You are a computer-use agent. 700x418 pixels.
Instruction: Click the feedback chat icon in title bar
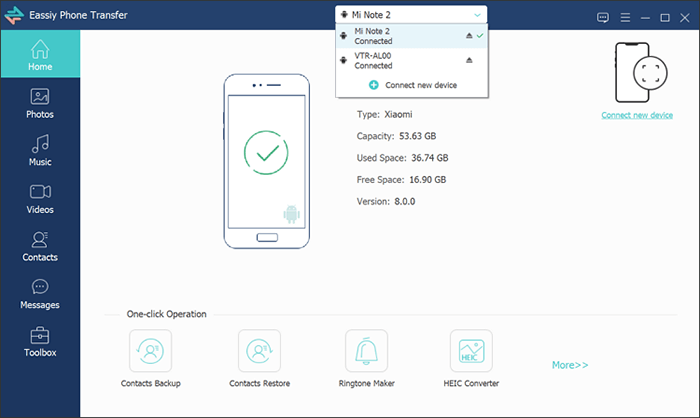pyautogui.click(x=602, y=17)
